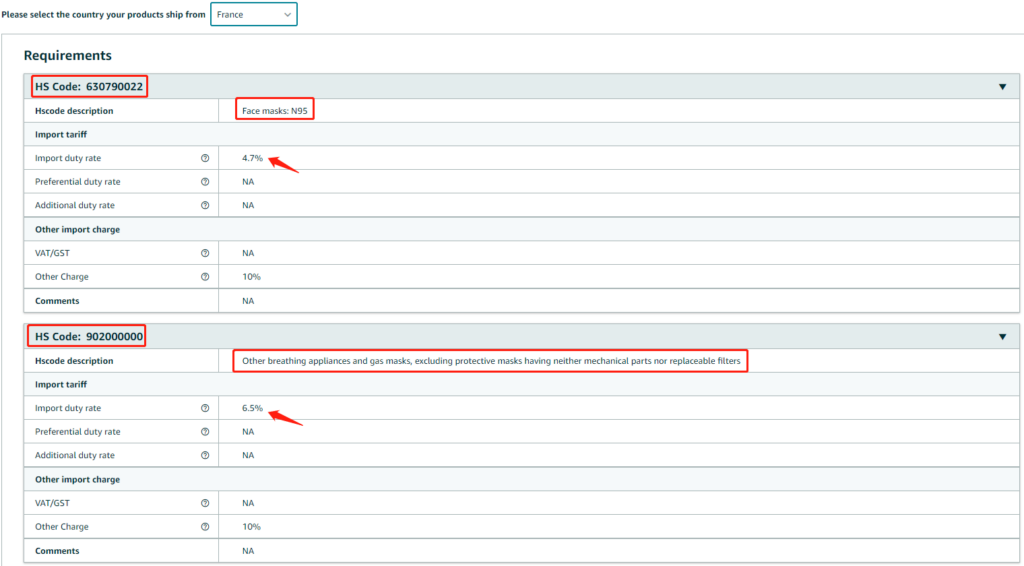Click the 'Other breathing appliances and gas masks' description

(x=490, y=361)
